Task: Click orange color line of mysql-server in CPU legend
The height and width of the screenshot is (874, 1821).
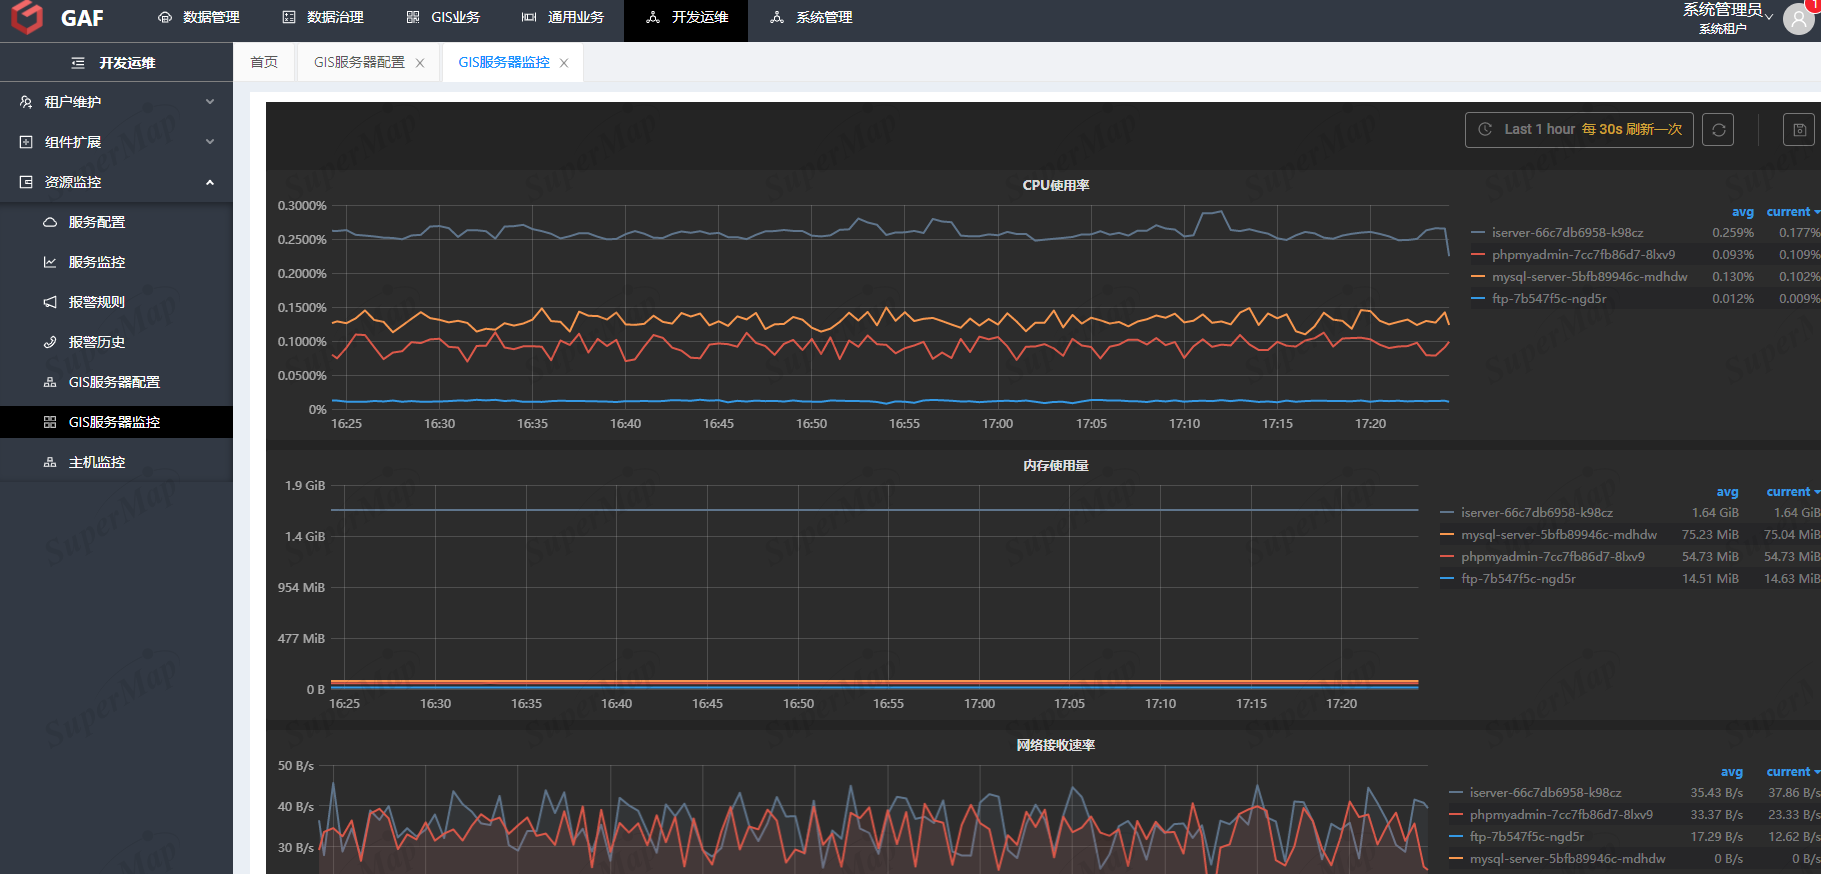Action: pyautogui.click(x=1478, y=277)
